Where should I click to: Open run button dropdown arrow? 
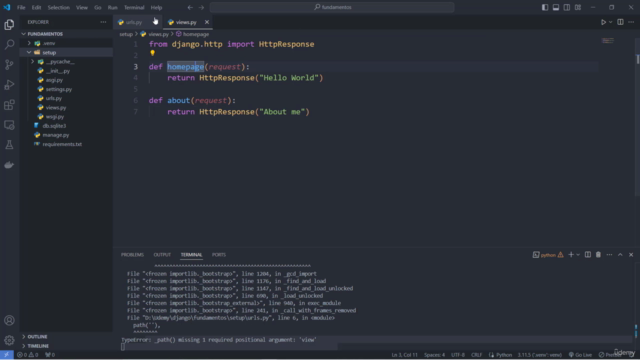point(611,22)
